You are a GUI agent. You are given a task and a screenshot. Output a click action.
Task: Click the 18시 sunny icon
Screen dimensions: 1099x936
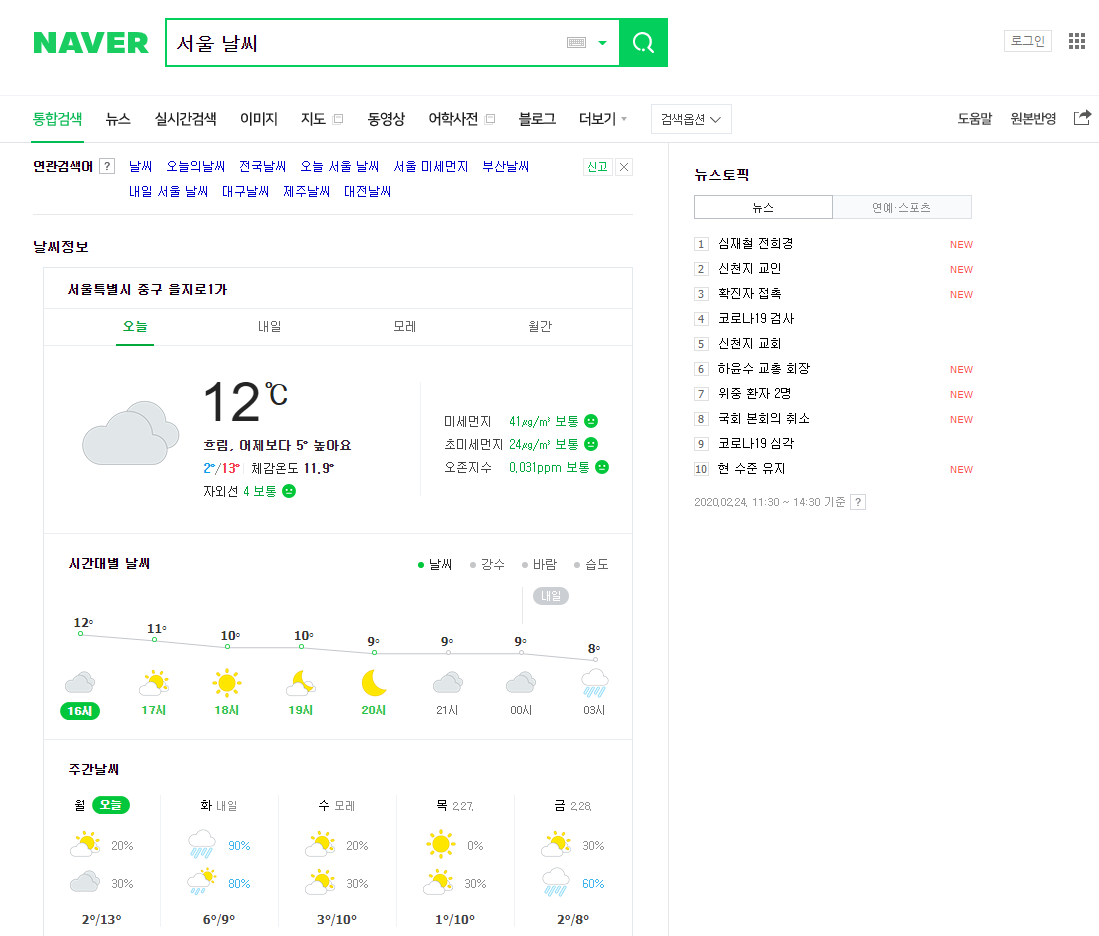click(x=227, y=682)
